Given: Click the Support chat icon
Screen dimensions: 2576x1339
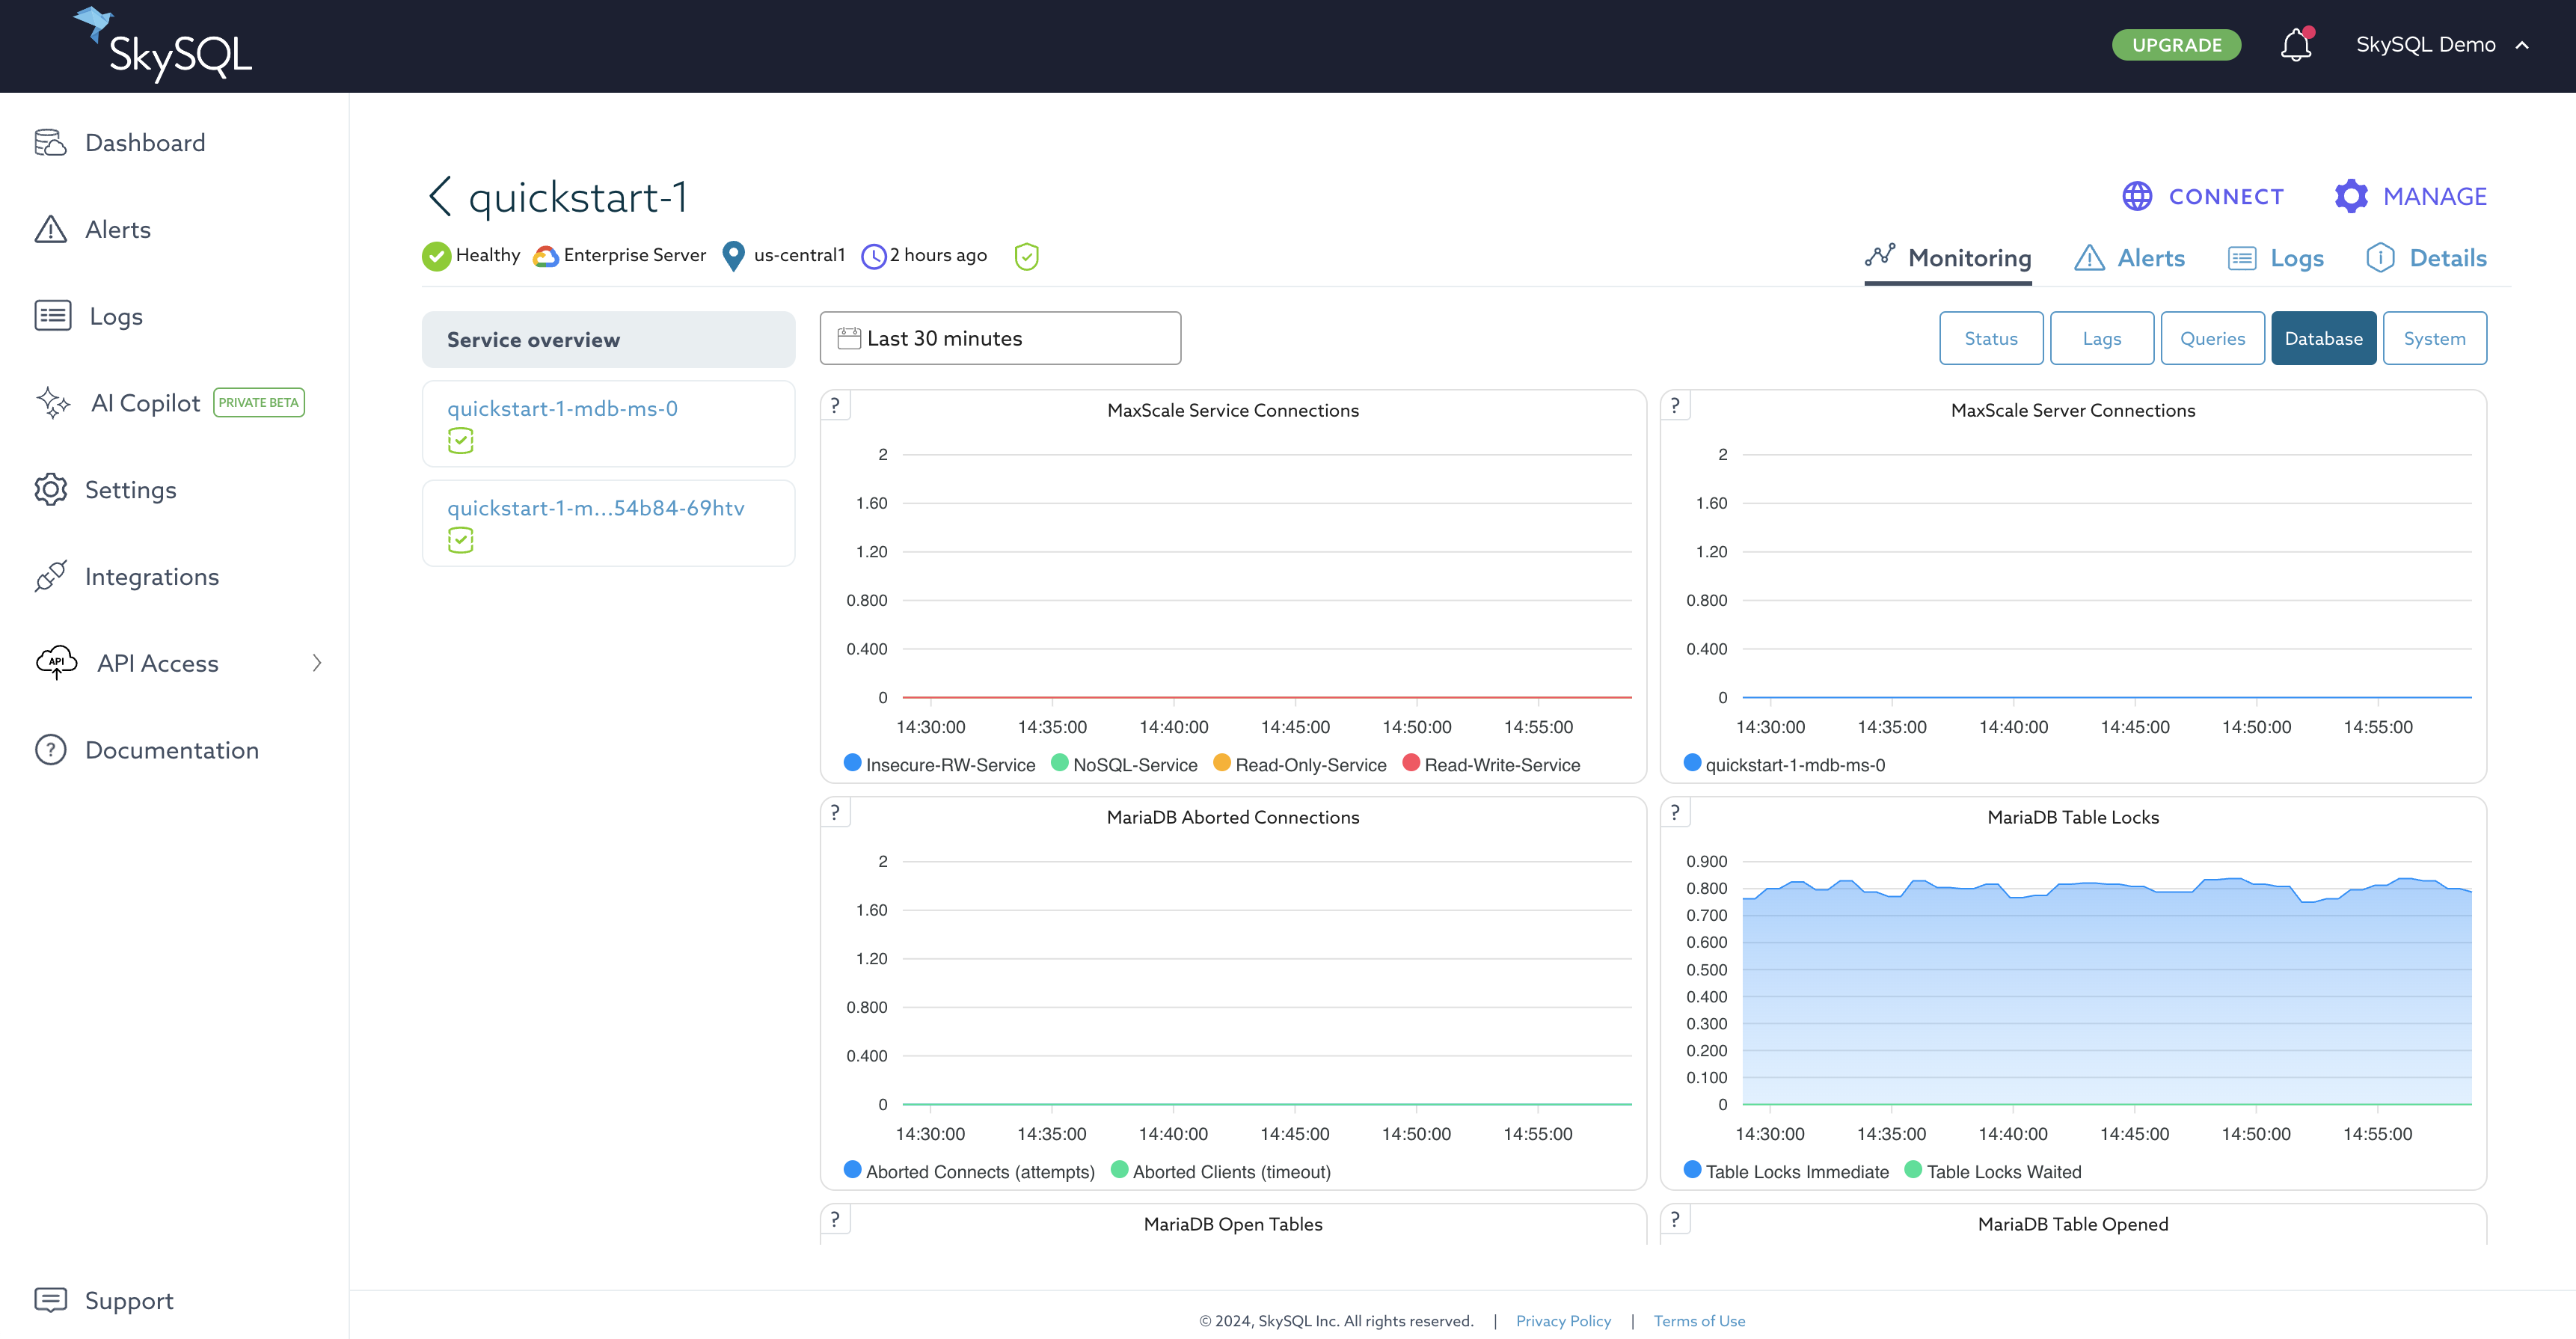Looking at the screenshot, I should tap(50, 1300).
